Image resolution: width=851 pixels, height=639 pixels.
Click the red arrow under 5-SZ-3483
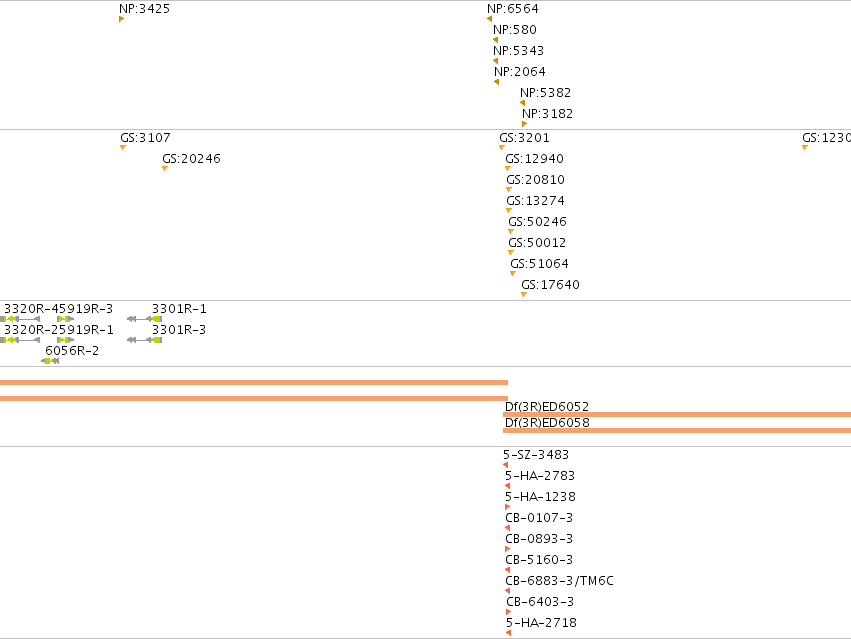(506, 465)
